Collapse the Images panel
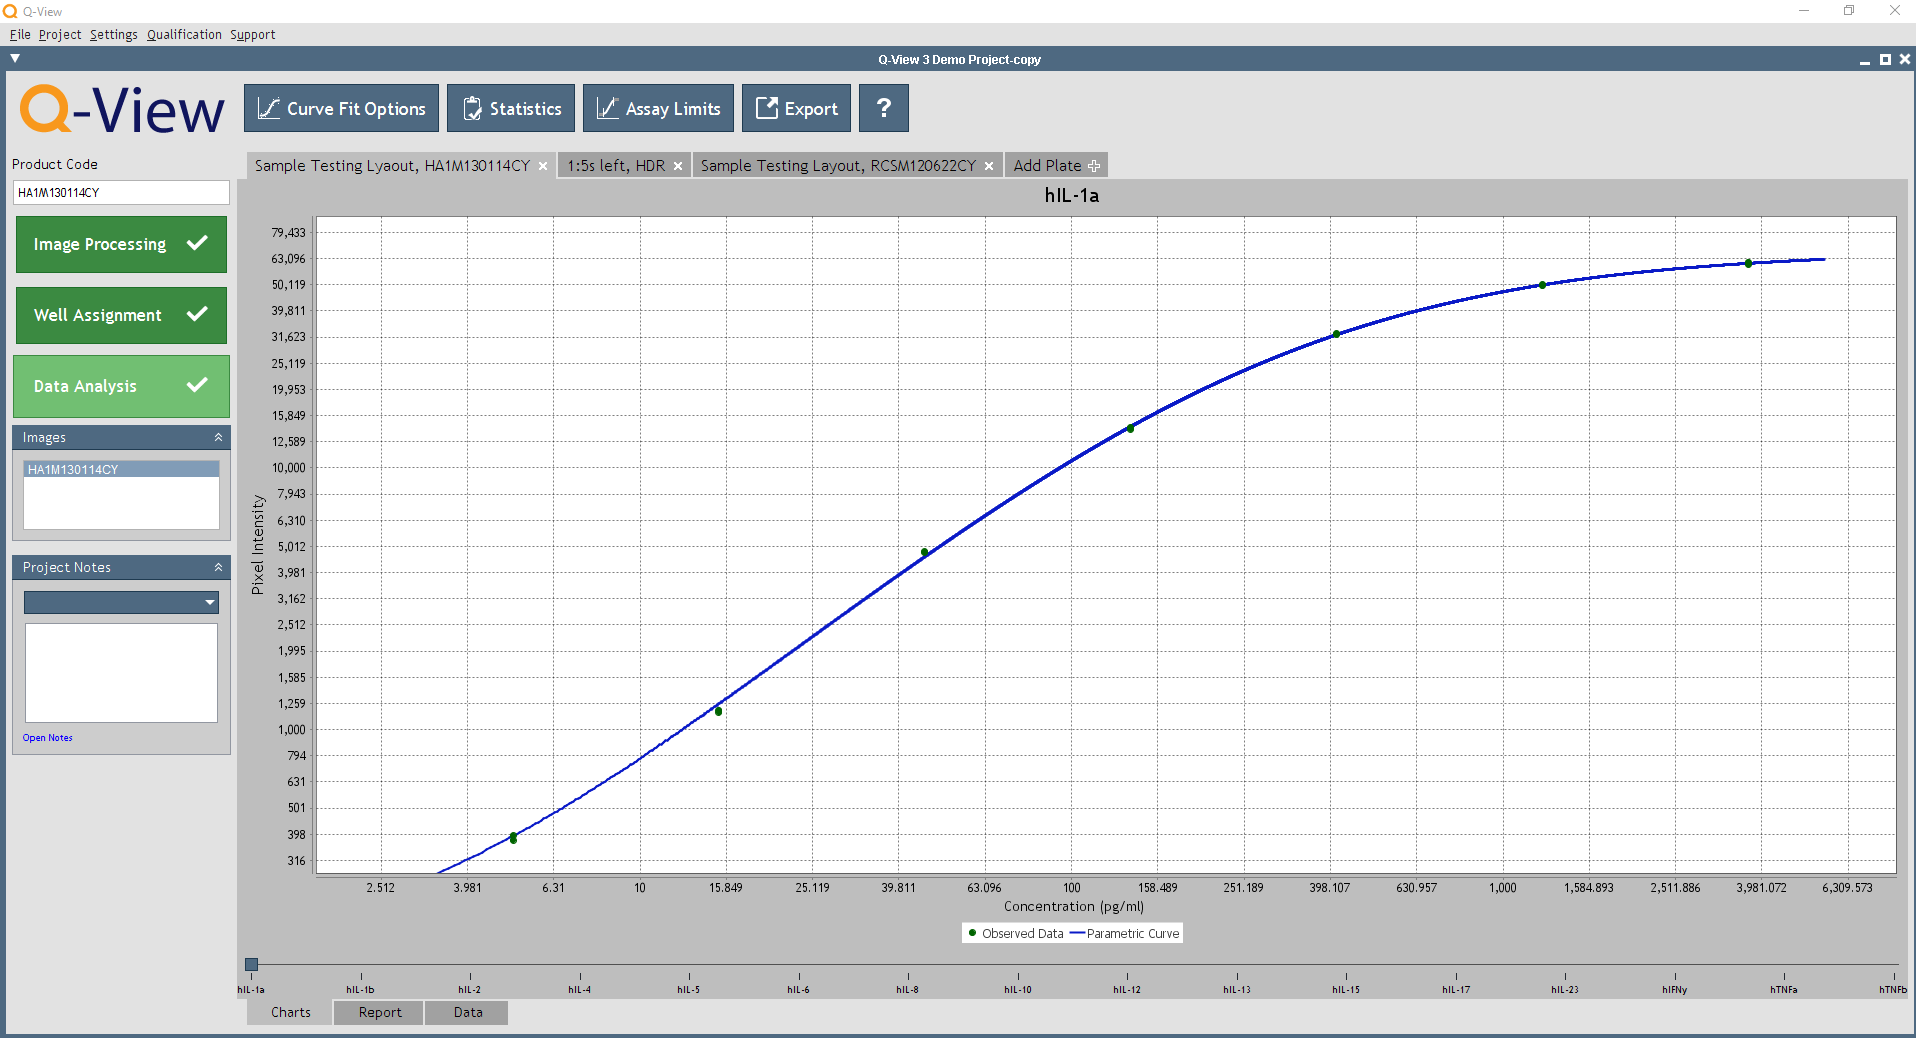This screenshot has height=1038, width=1916. click(218, 437)
